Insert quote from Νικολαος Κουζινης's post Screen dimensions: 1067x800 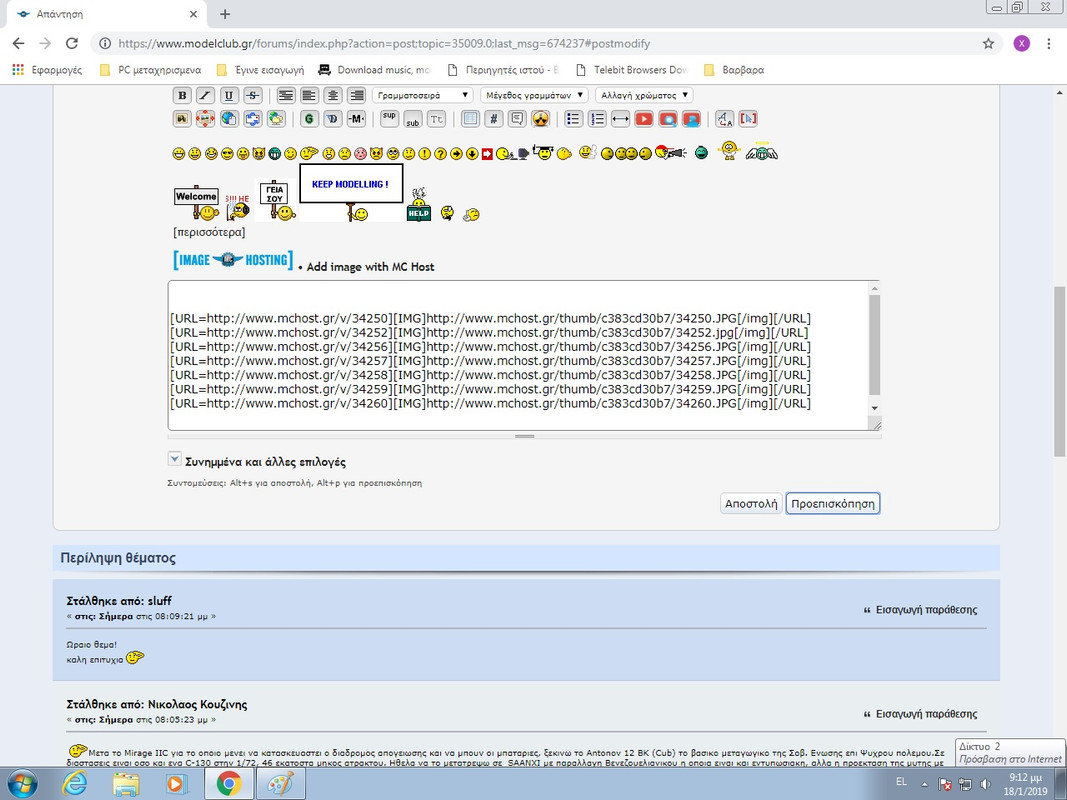coord(920,714)
